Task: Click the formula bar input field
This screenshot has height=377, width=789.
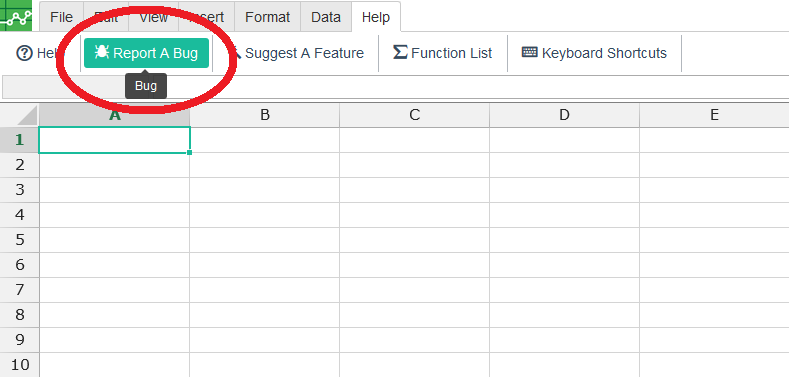Action: point(396,88)
